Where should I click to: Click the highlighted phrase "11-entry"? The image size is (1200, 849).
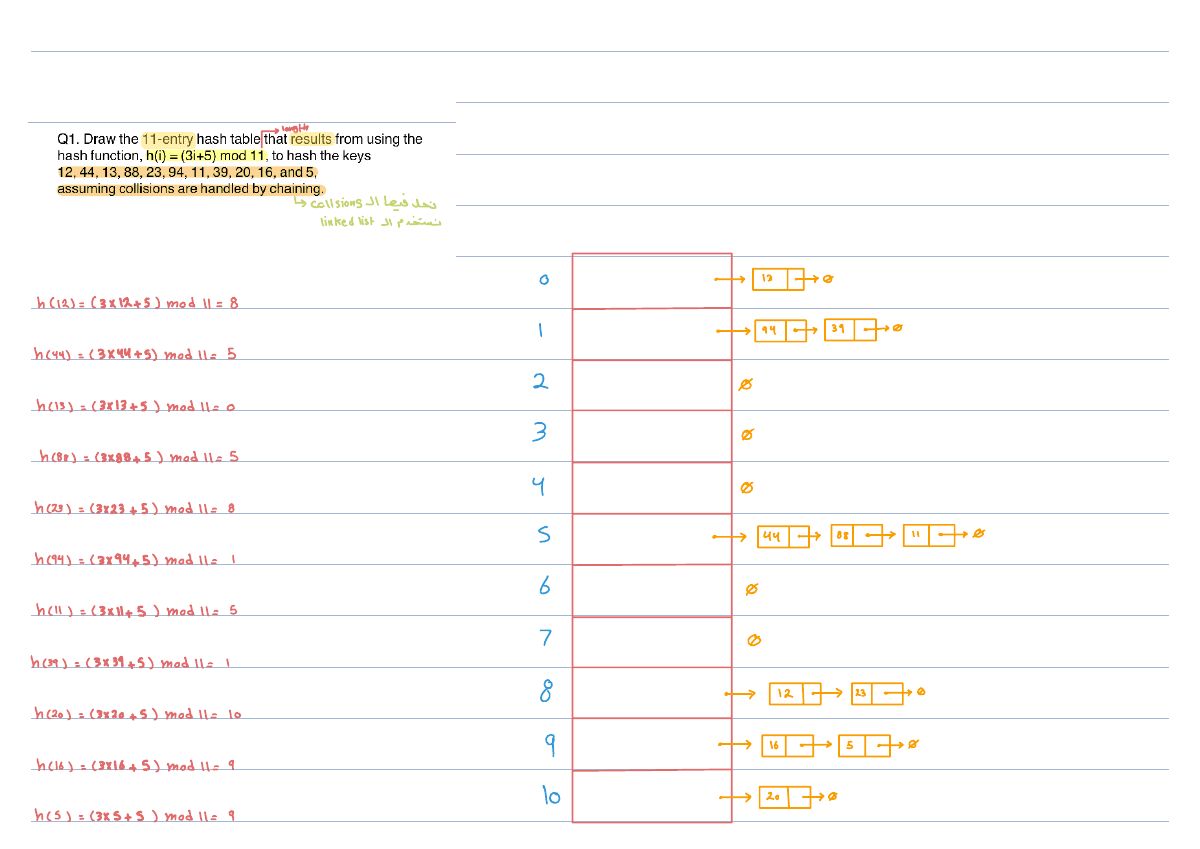point(168,139)
